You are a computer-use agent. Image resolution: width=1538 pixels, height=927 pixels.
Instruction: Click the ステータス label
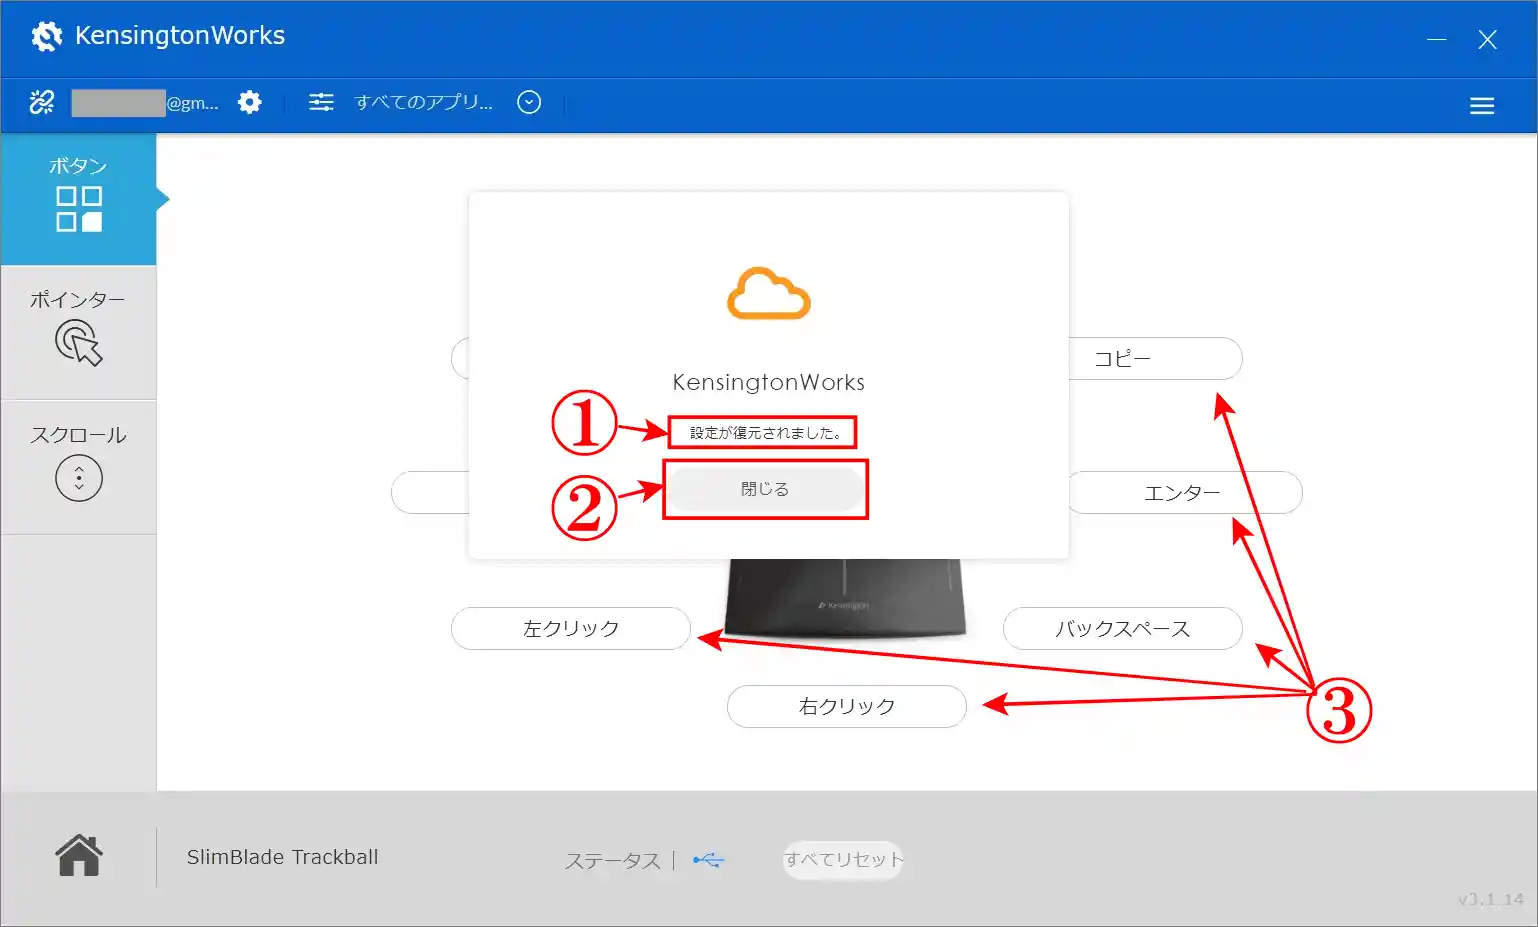[x=613, y=861]
